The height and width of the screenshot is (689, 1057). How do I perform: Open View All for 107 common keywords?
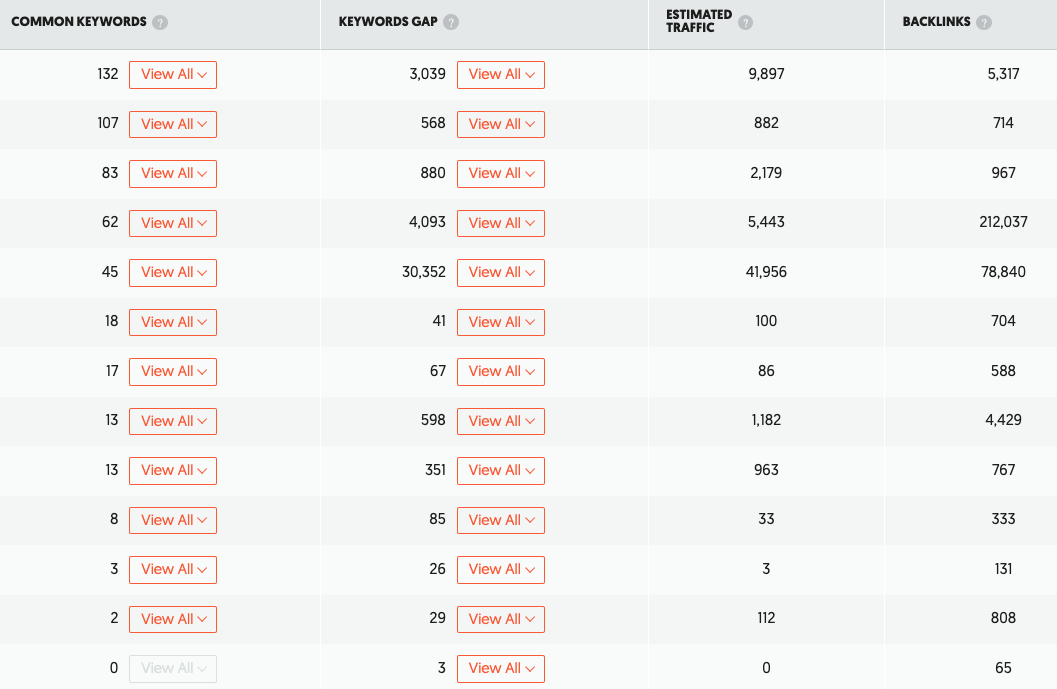click(173, 124)
